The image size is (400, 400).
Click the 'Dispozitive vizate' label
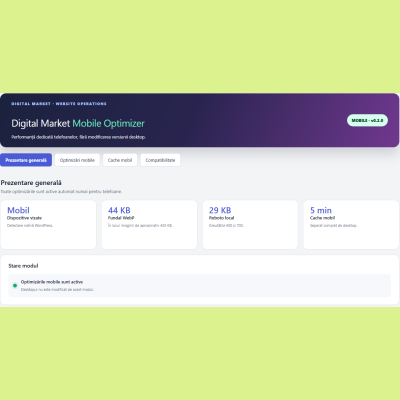(x=24, y=218)
